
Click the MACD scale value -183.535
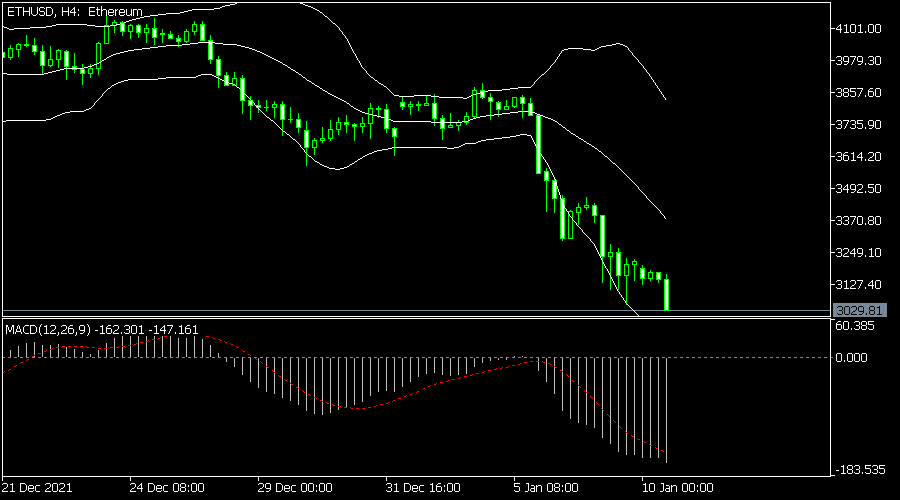coord(860,470)
